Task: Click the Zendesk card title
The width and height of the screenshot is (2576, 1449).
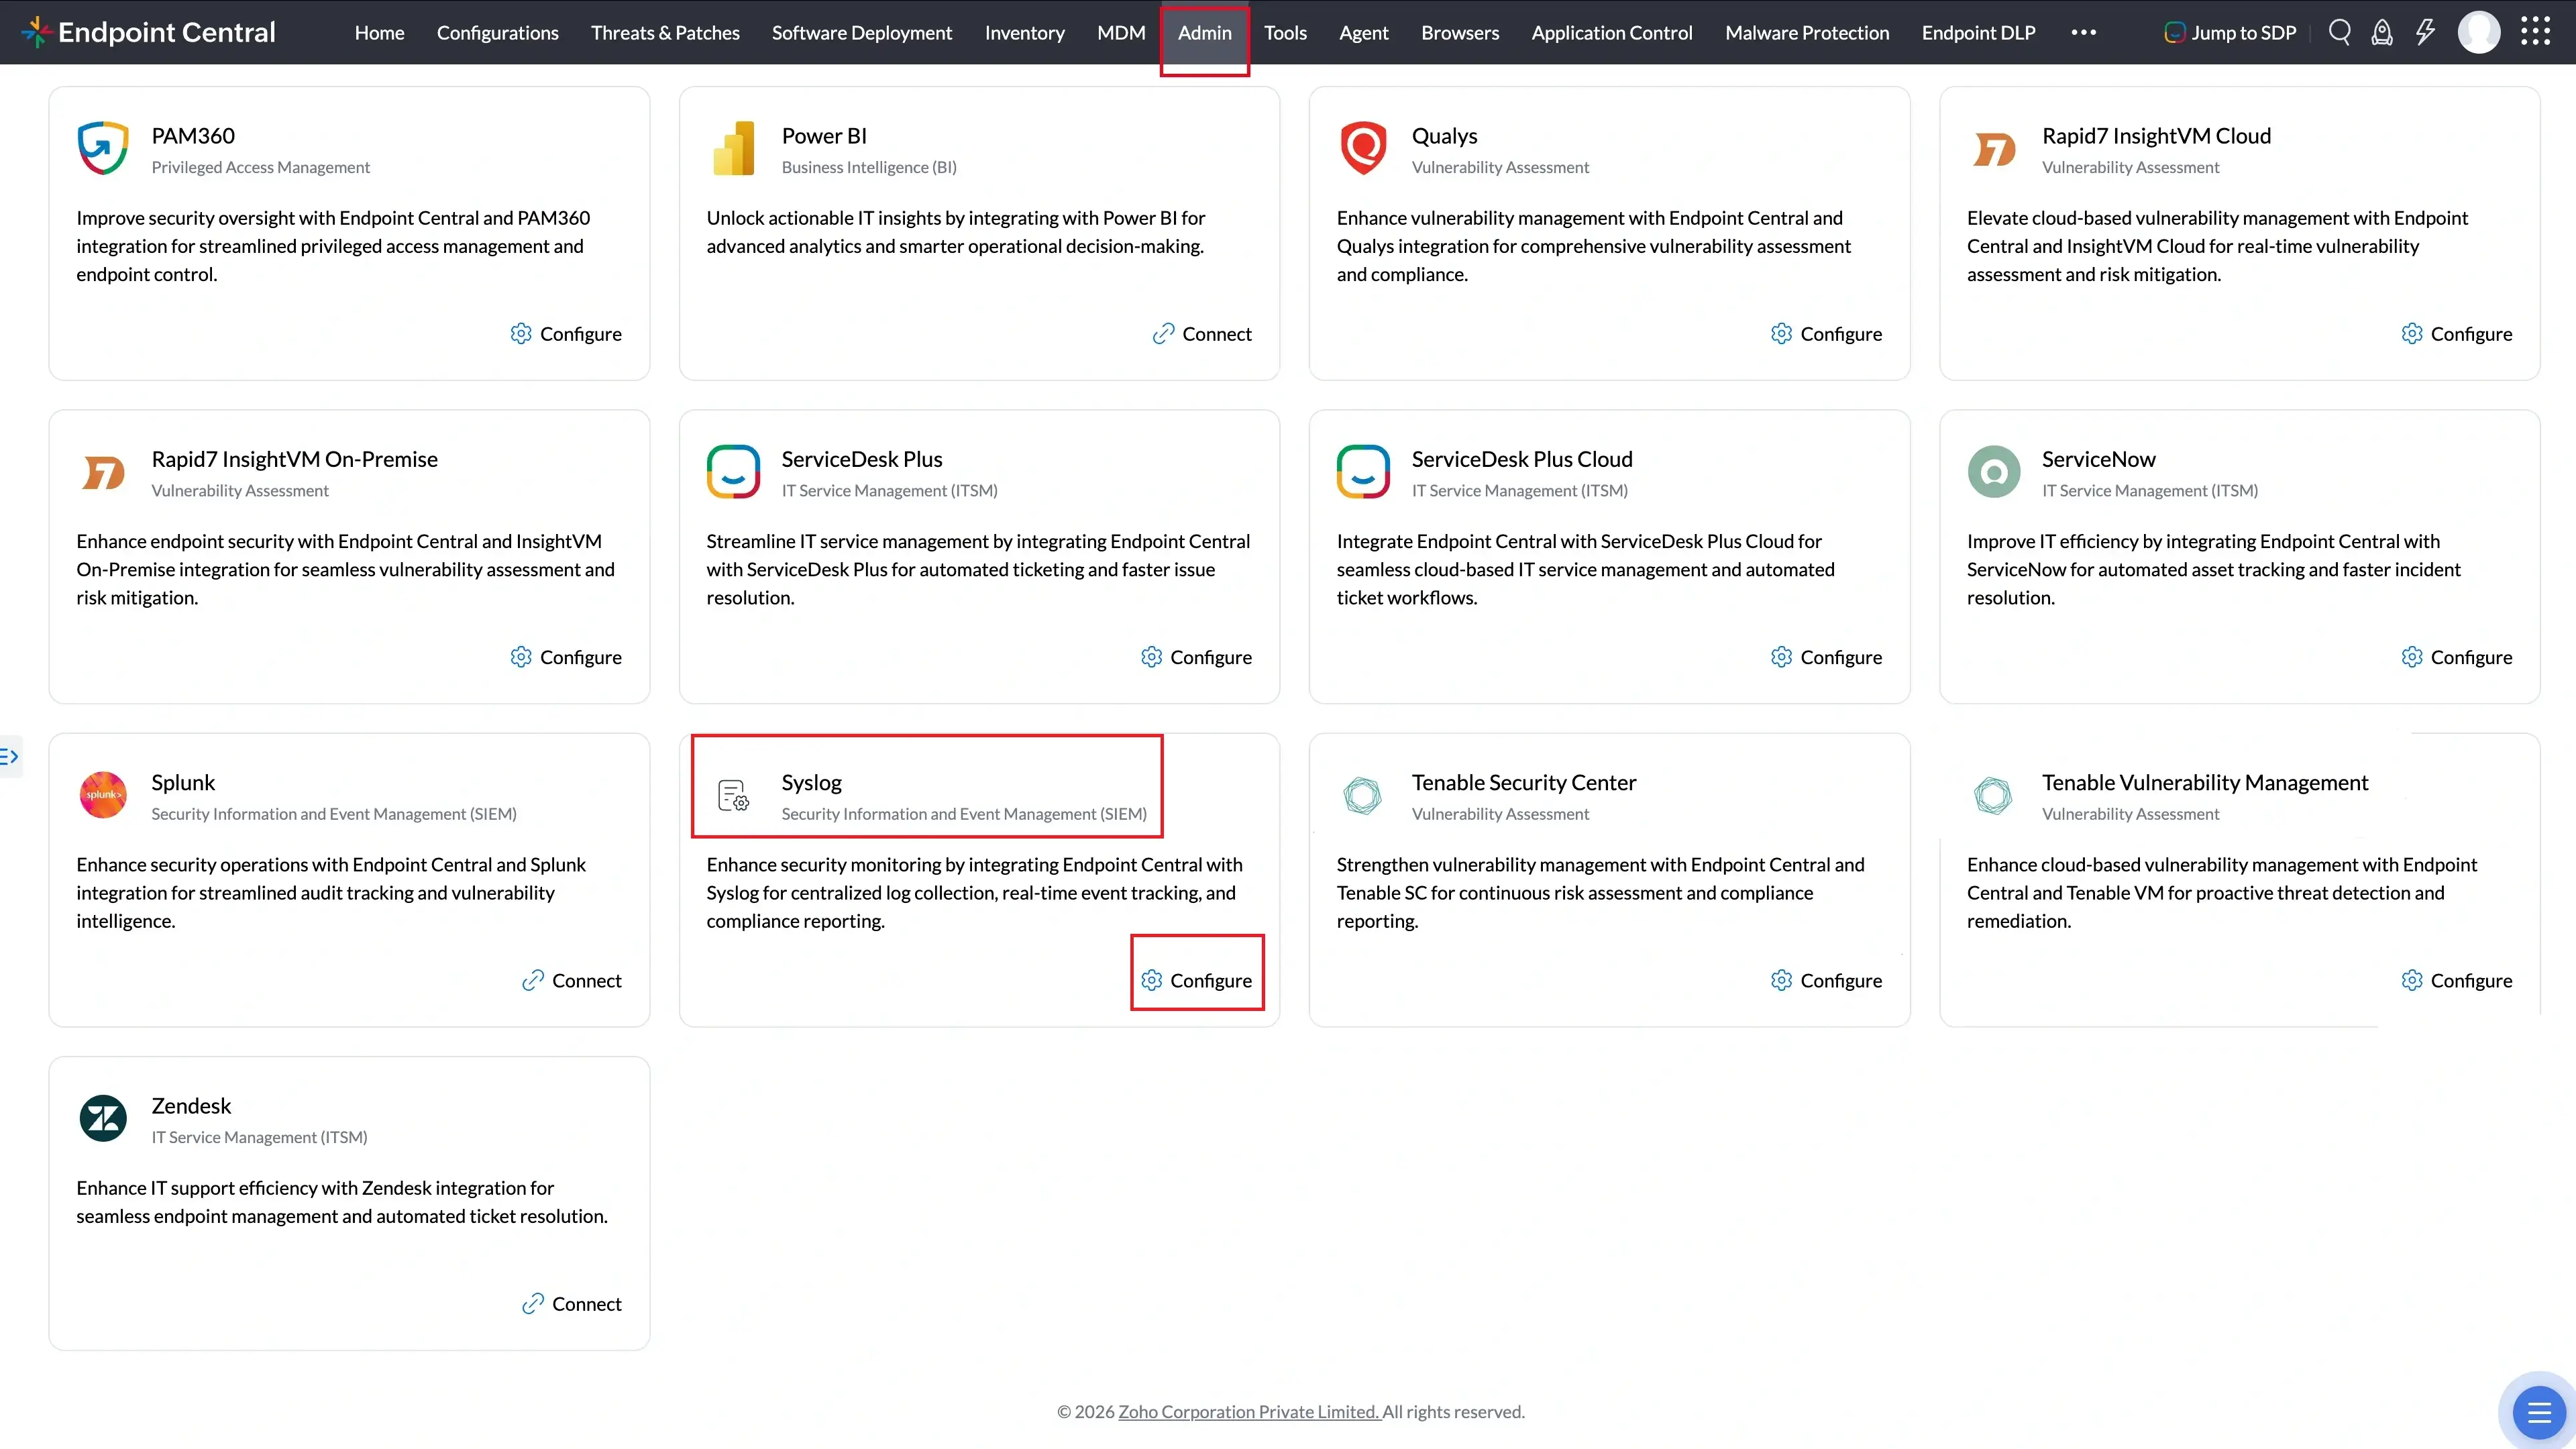Action: point(191,1105)
